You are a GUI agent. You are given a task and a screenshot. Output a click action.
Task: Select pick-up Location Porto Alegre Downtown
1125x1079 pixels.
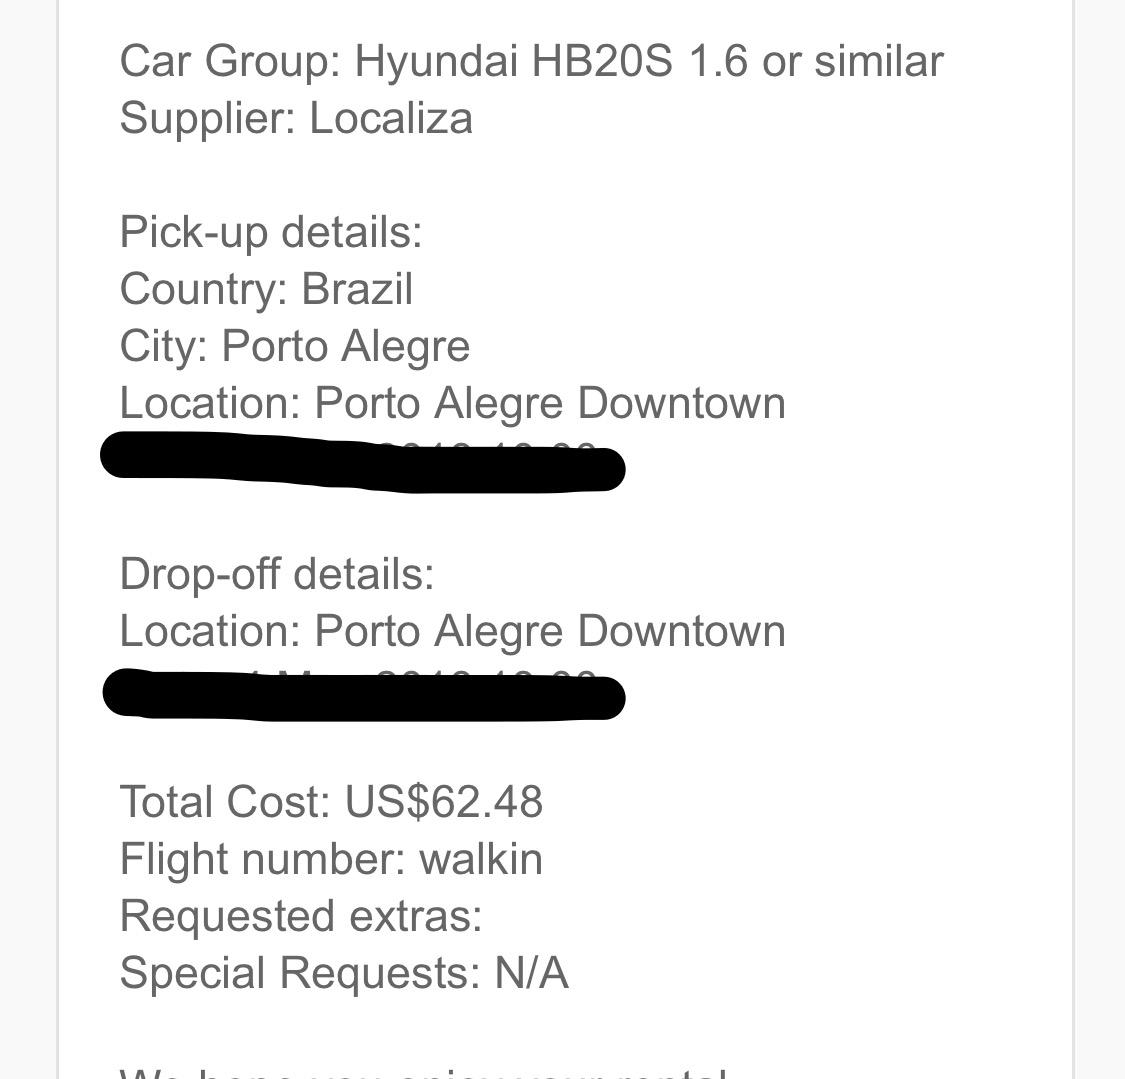click(x=452, y=403)
